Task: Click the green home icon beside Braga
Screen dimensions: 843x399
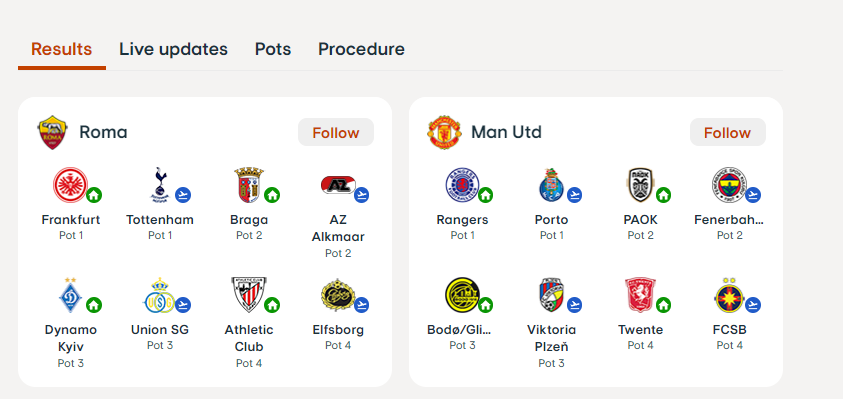Action: [272, 195]
